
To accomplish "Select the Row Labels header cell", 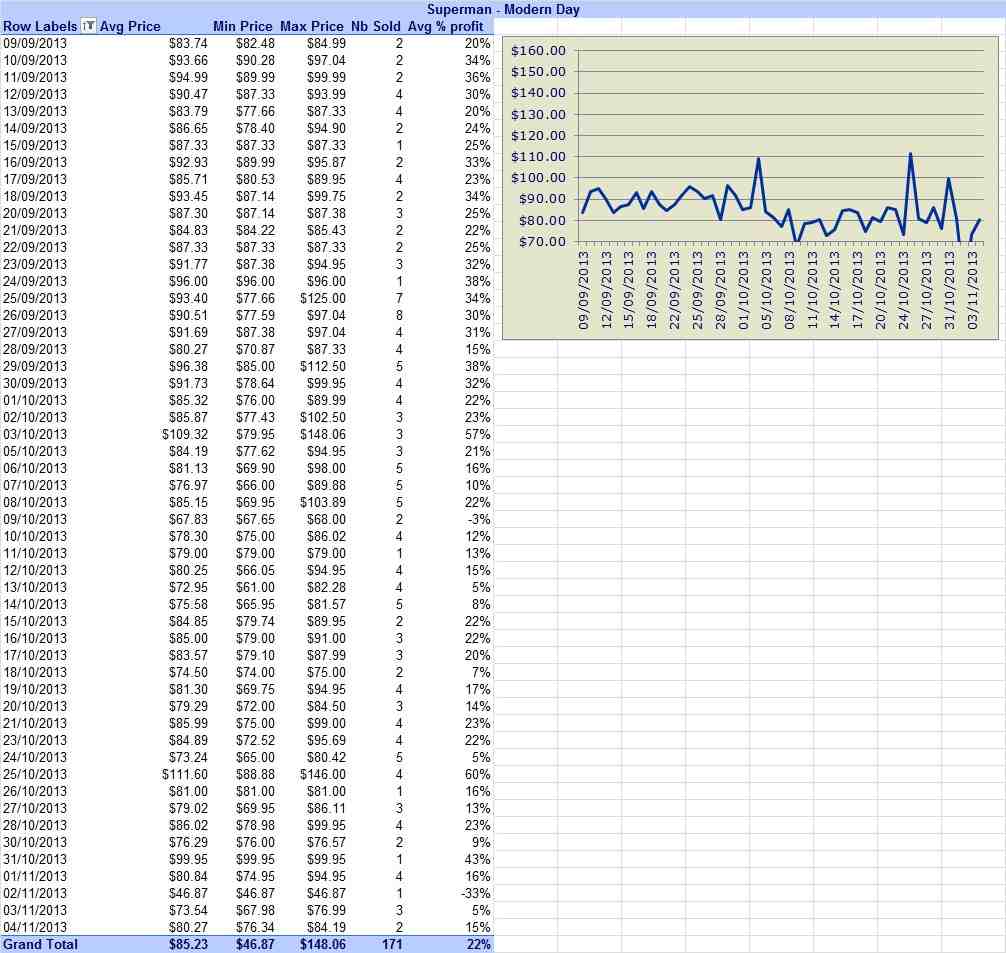I will [40, 26].
